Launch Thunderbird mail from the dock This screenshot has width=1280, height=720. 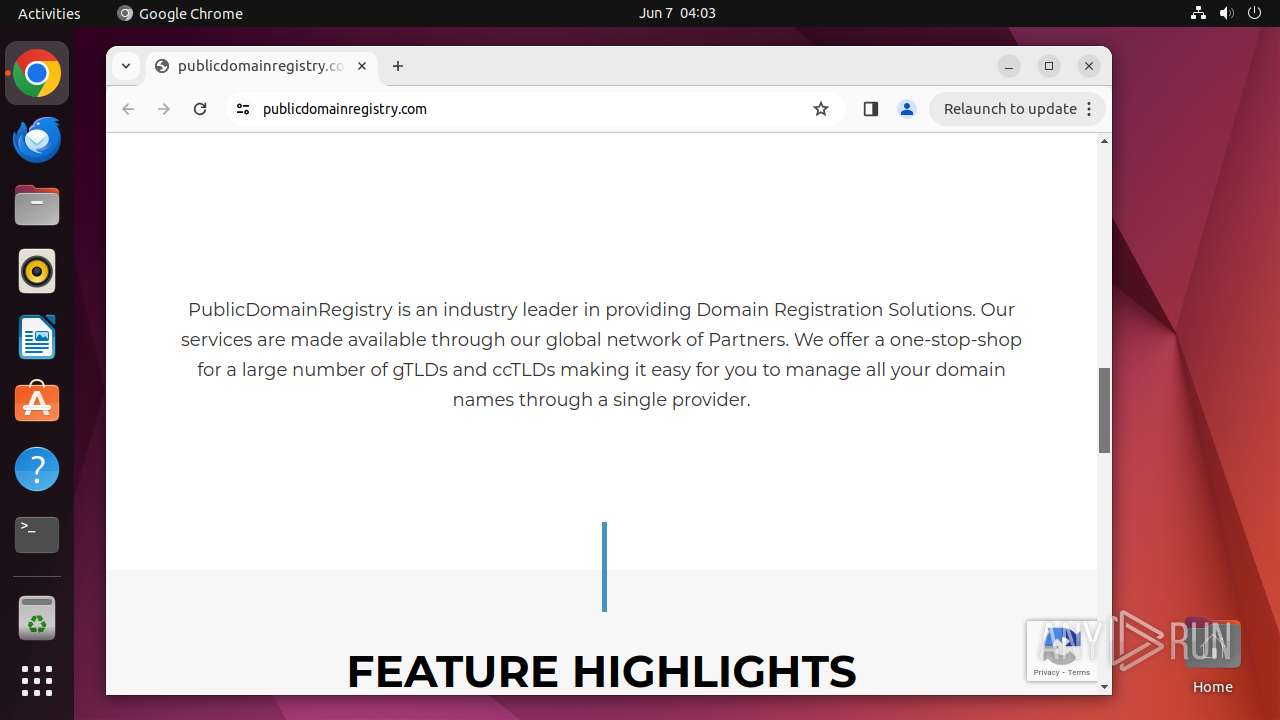(x=37, y=140)
